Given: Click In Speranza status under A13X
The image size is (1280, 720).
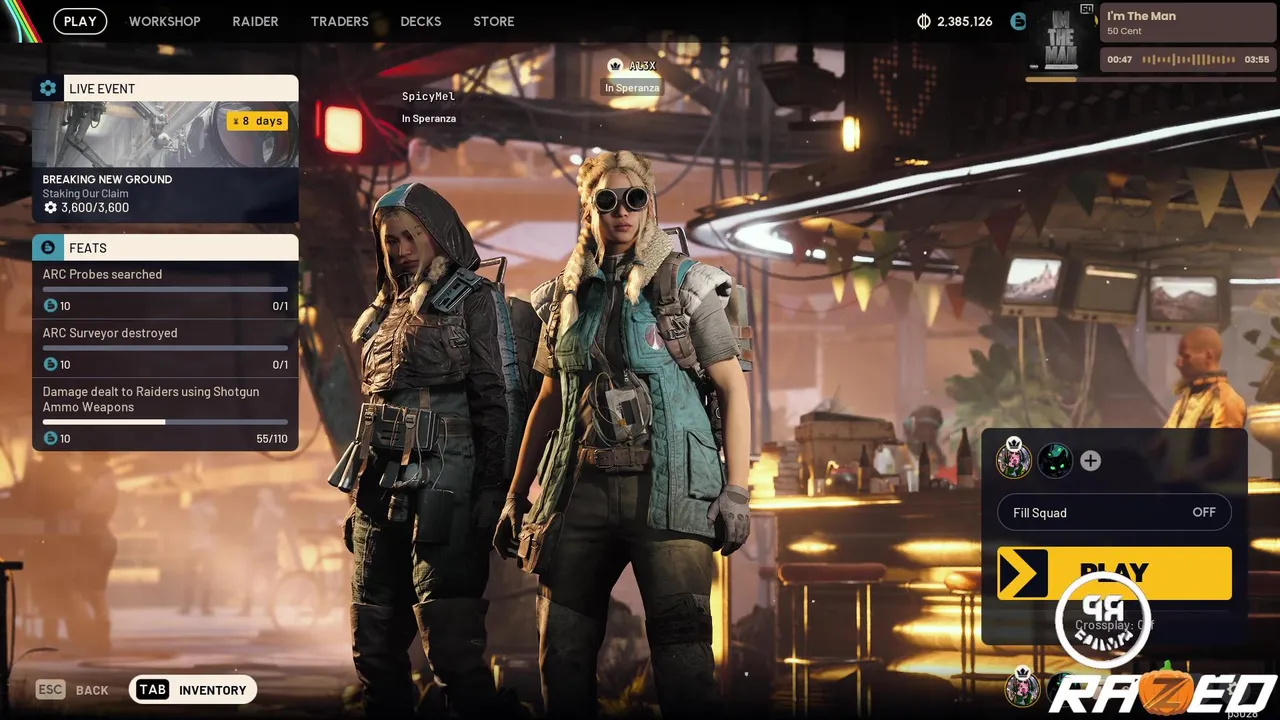Looking at the screenshot, I should tap(632, 88).
